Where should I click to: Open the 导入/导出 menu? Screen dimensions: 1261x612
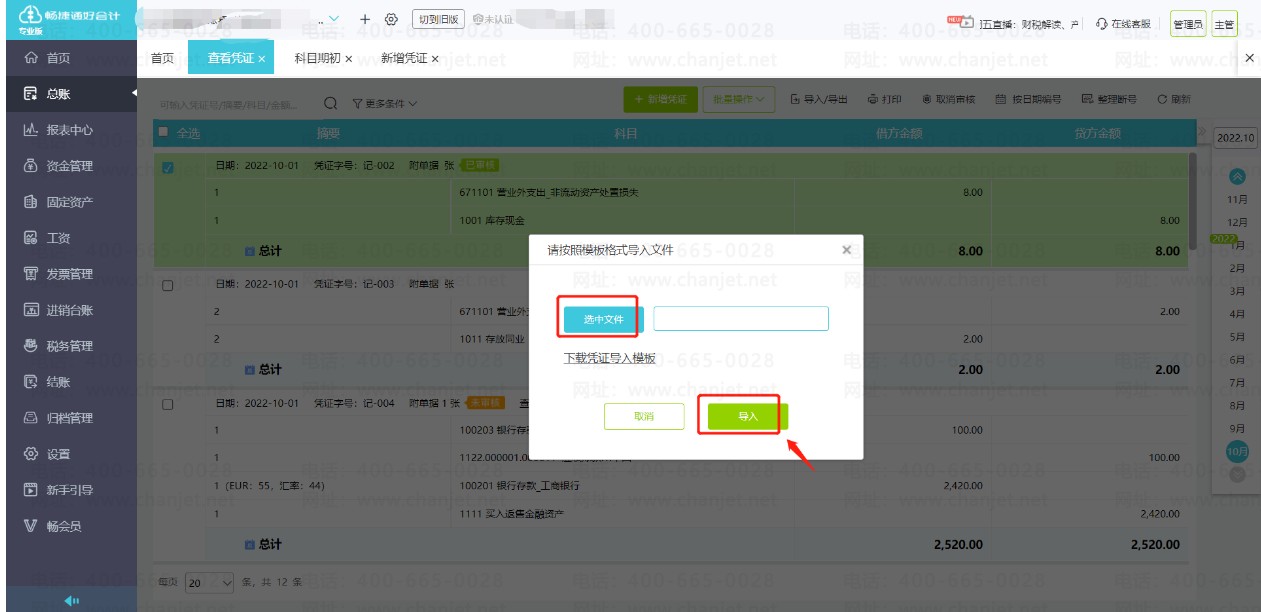pyautogui.click(x=819, y=100)
